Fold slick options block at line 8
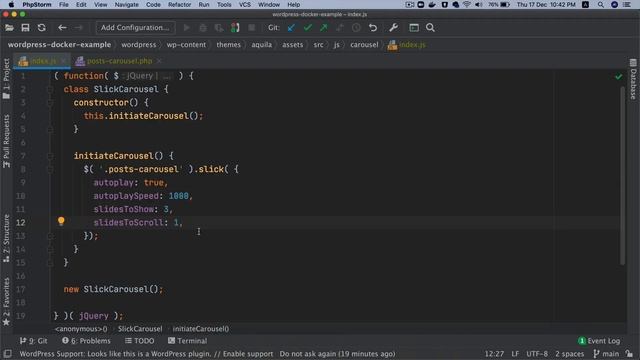Screen dimensions: 640x360 pyautogui.click(x=50, y=169)
